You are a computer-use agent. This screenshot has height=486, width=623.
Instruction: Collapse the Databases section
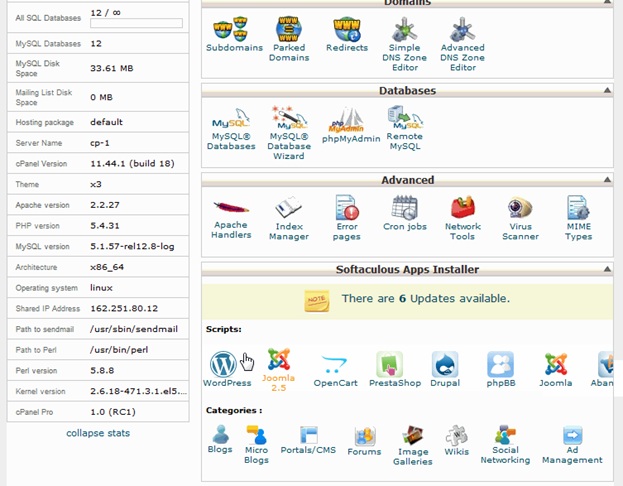pos(607,91)
